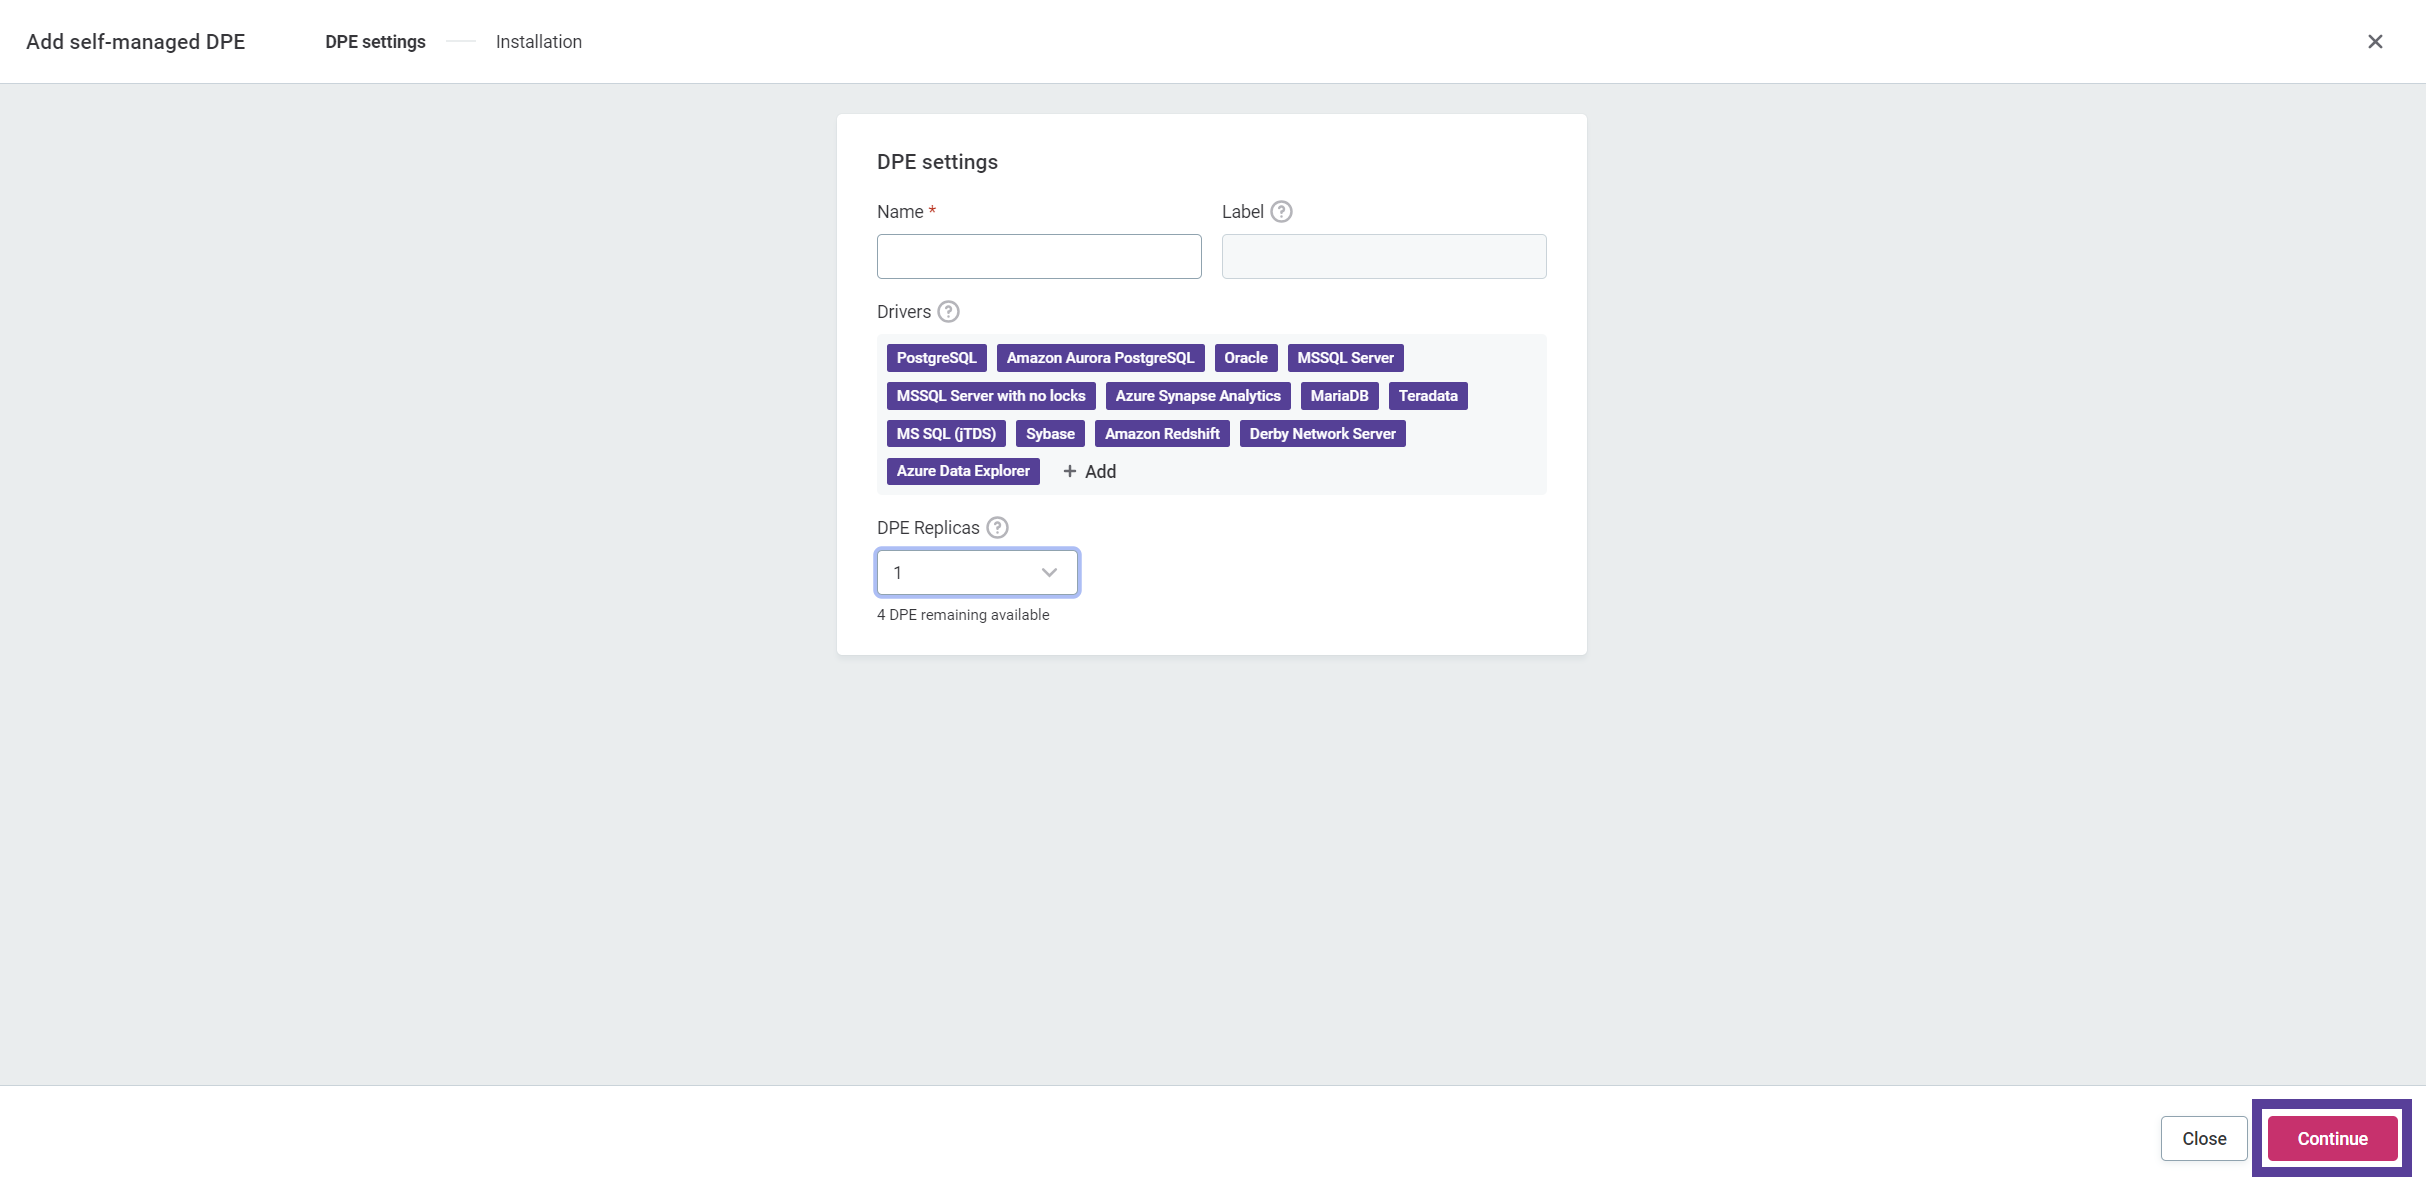The height and width of the screenshot is (1189, 2426).
Task: Close the Add self-managed DPE dialog
Action: click(x=2375, y=41)
